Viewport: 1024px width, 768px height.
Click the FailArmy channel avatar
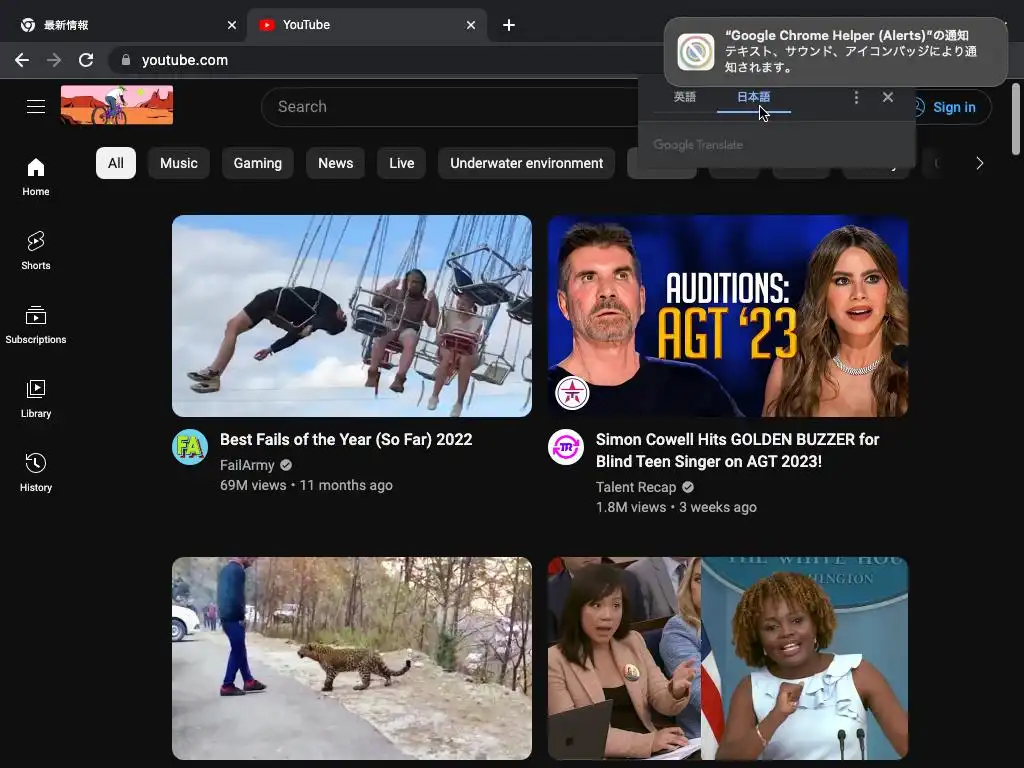[190, 447]
